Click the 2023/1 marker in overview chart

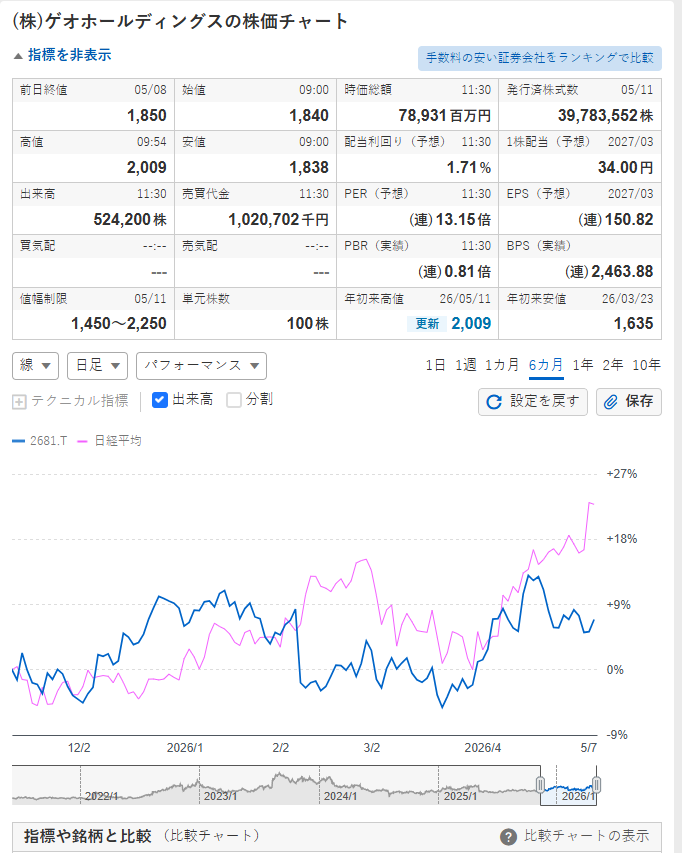pyautogui.click(x=220, y=796)
